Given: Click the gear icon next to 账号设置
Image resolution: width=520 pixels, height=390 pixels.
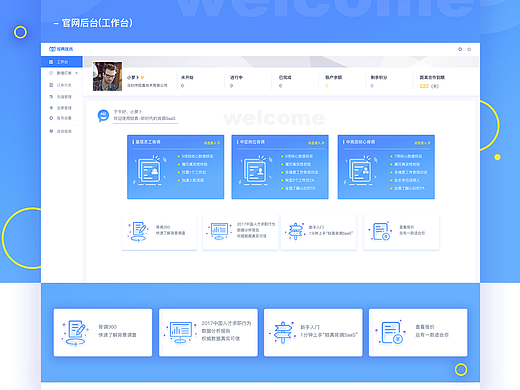Looking at the screenshot, I should coord(51,118).
